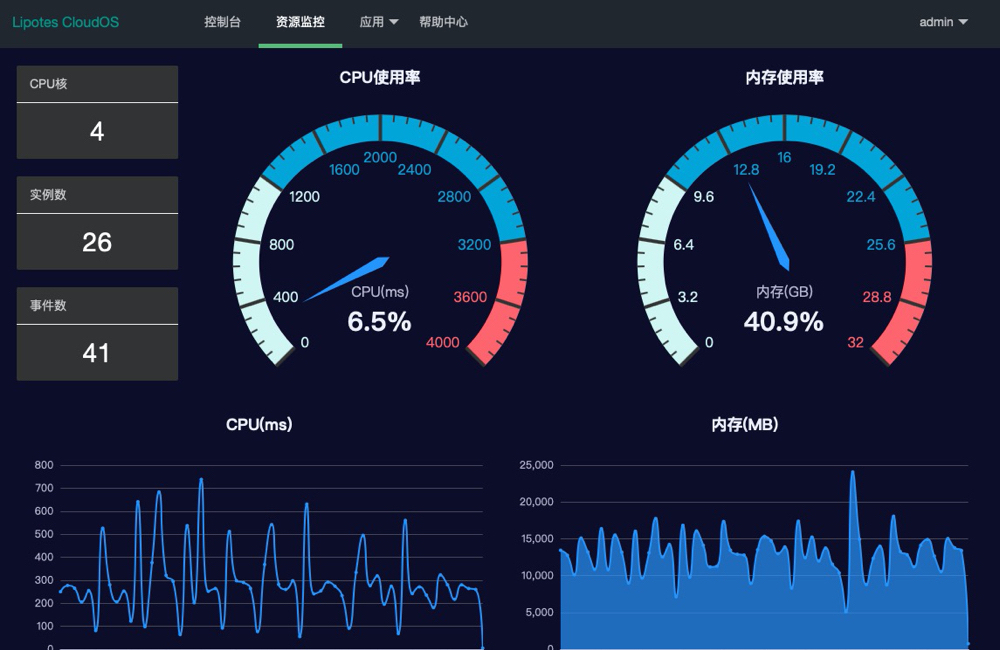The image size is (1000, 650).
Task: Click the 28.8 label on memory gauge
Action: coord(877,297)
